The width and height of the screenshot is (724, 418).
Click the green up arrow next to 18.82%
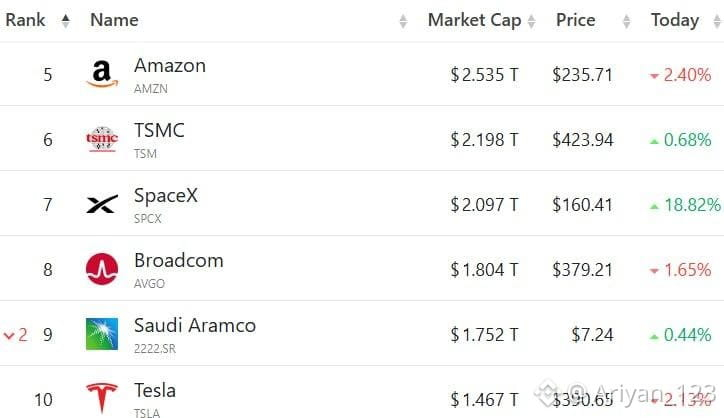click(x=654, y=206)
